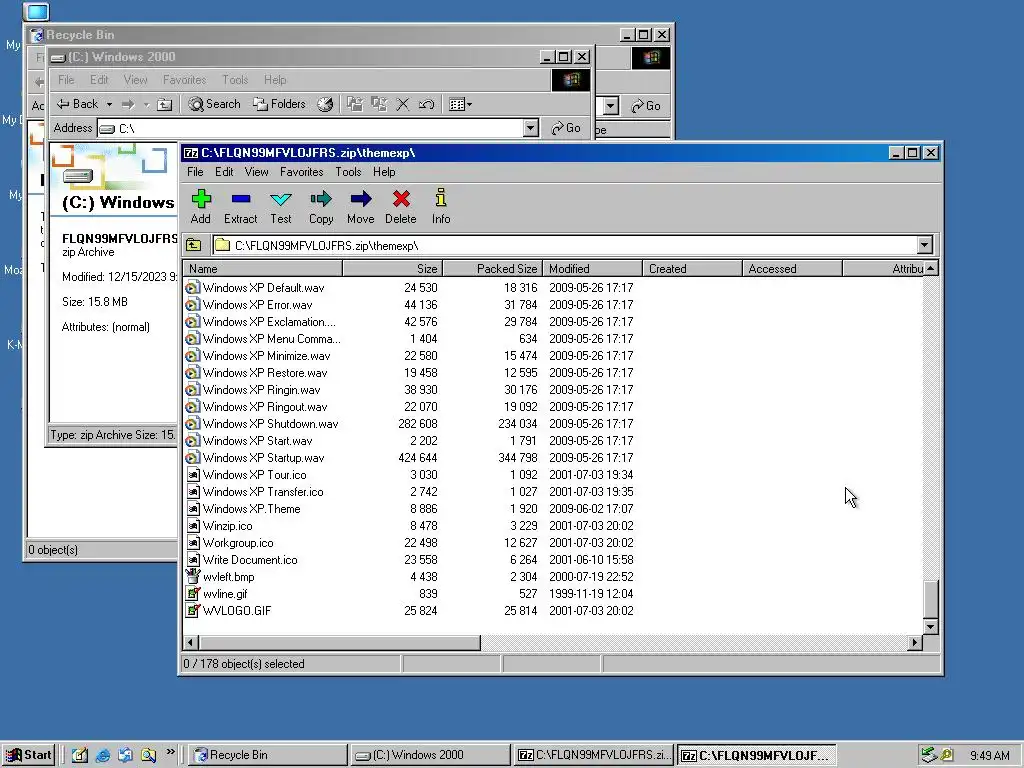Image resolution: width=1024 pixels, height=768 pixels.
Task: Click Go in the Recycle Bin window
Action: pos(646,106)
